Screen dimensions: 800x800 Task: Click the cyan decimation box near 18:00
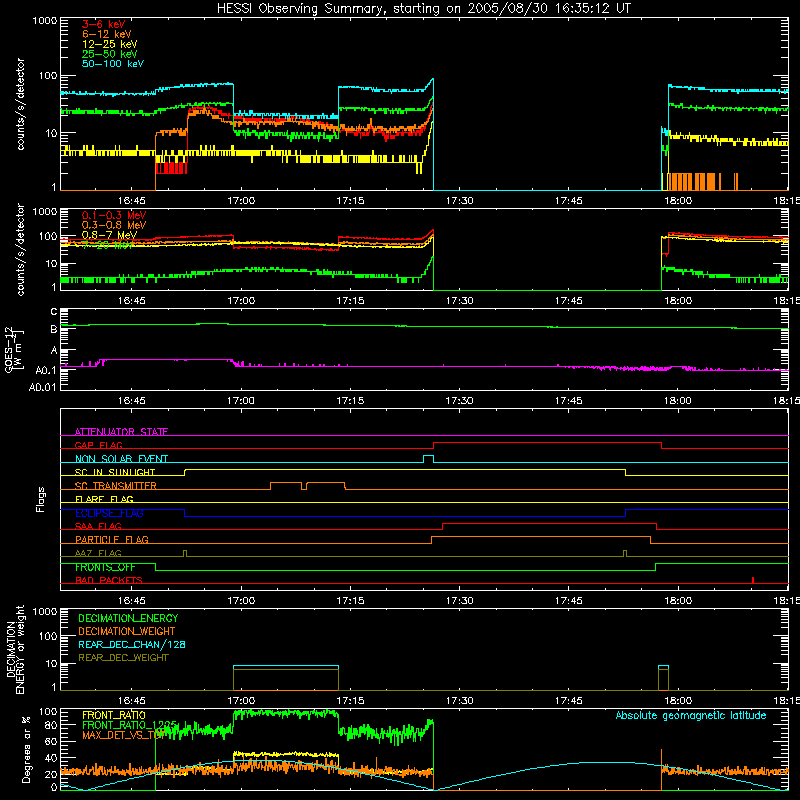(x=663, y=667)
